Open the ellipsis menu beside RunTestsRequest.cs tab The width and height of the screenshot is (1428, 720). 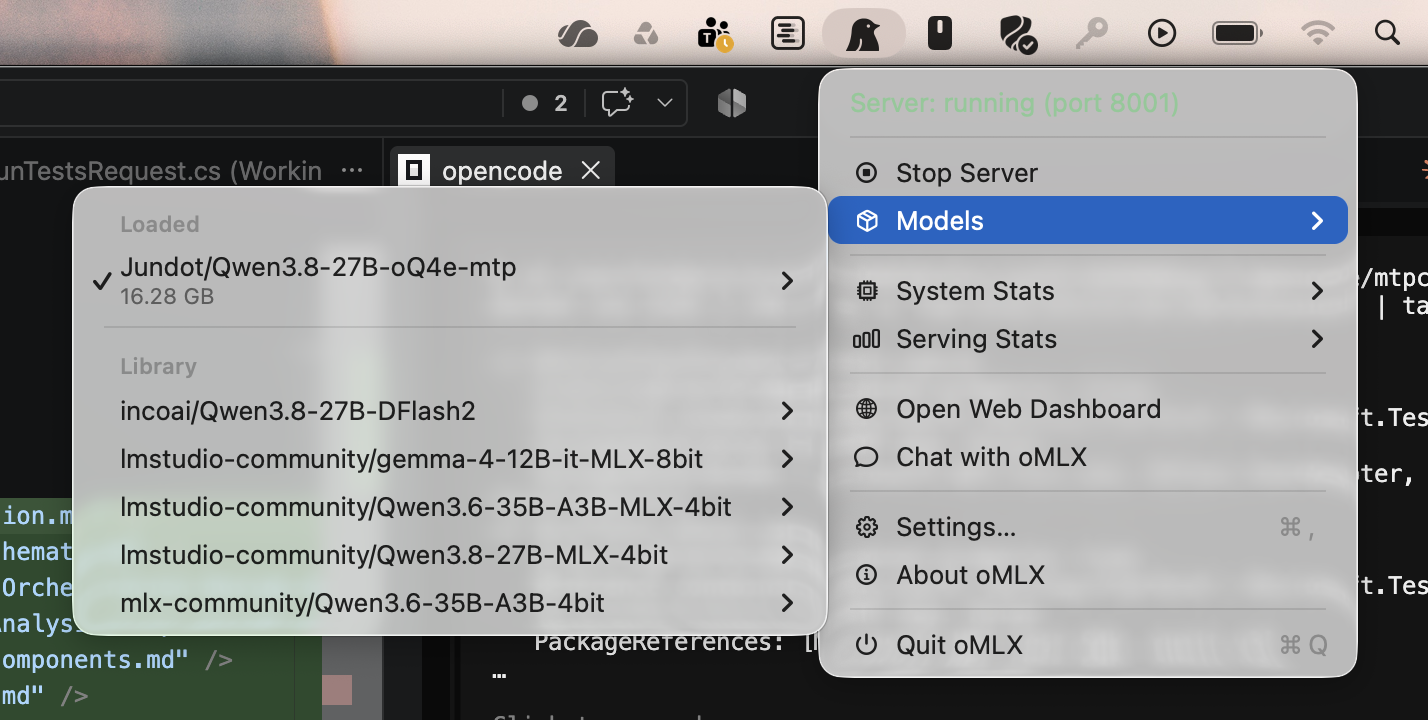click(x=352, y=171)
